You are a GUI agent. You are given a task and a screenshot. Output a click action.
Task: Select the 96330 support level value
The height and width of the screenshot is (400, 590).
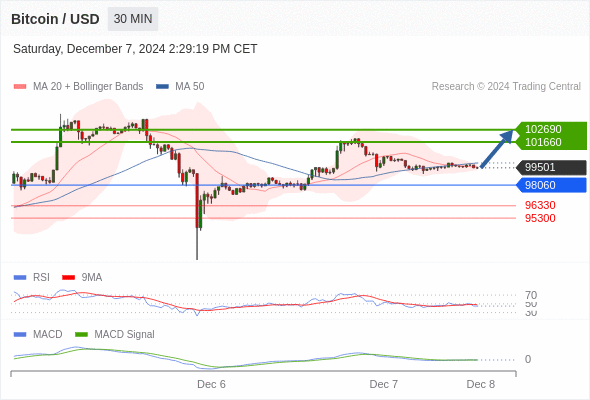[540, 205]
